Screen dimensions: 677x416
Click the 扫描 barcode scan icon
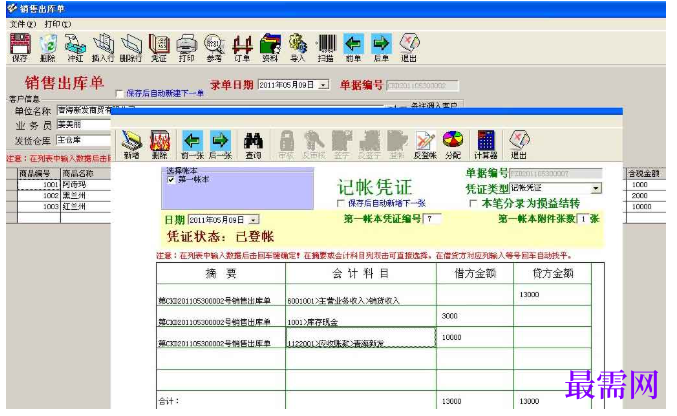(x=326, y=48)
